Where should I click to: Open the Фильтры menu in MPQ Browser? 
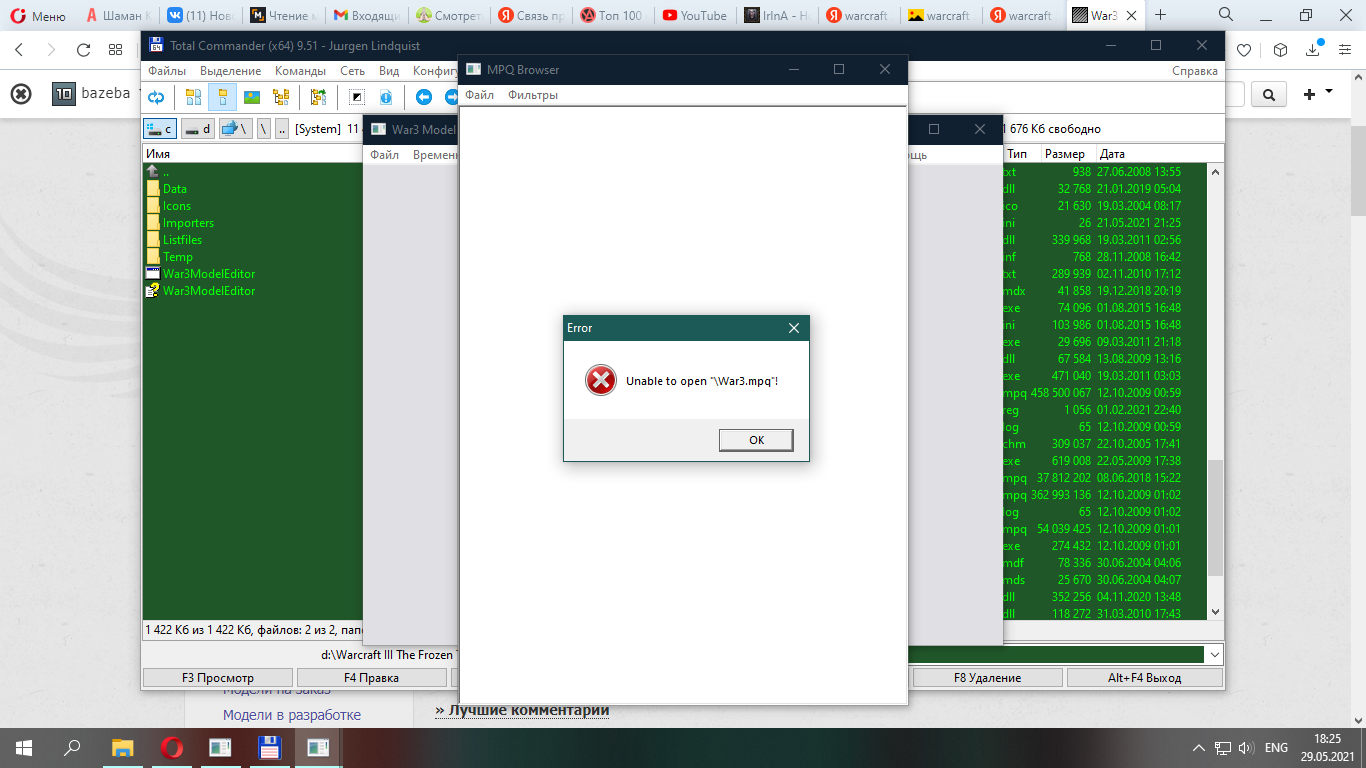[533, 95]
